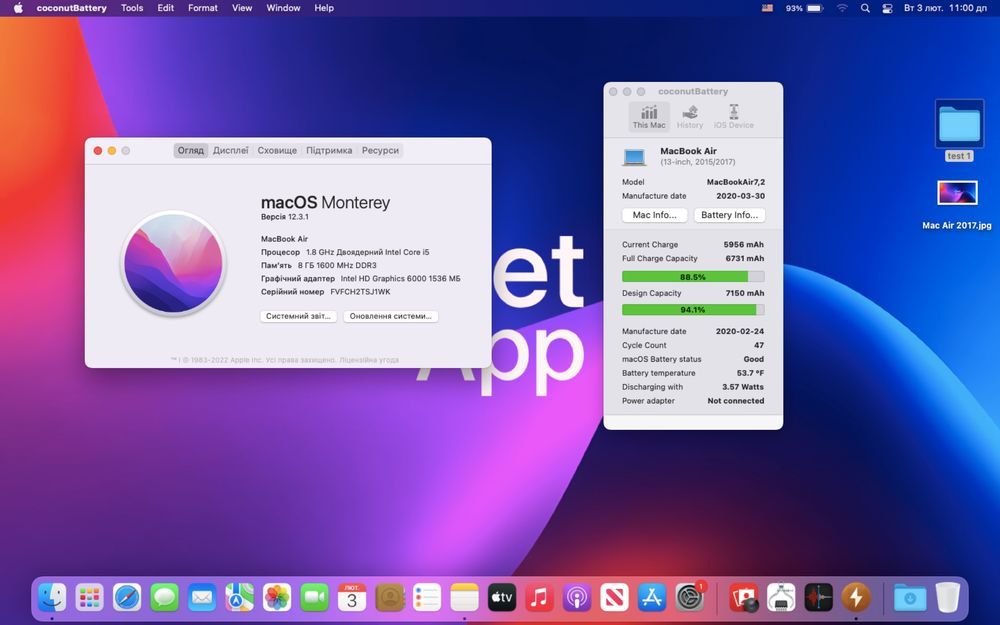Open Reminders from the Dock

pyautogui.click(x=427, y=598)
